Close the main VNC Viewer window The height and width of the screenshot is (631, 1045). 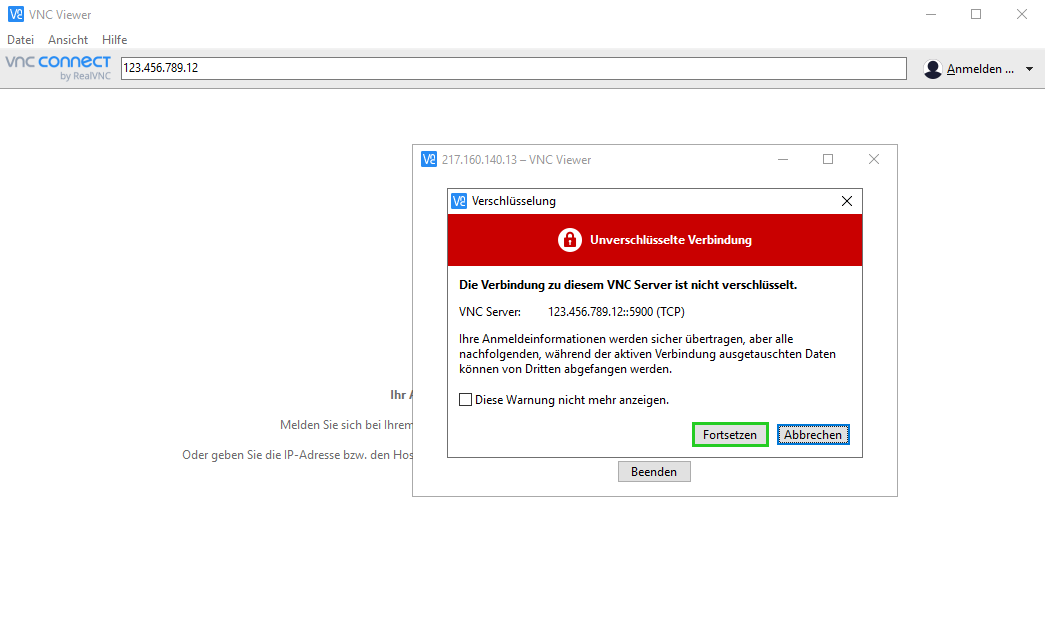[x=1022, y=14]
